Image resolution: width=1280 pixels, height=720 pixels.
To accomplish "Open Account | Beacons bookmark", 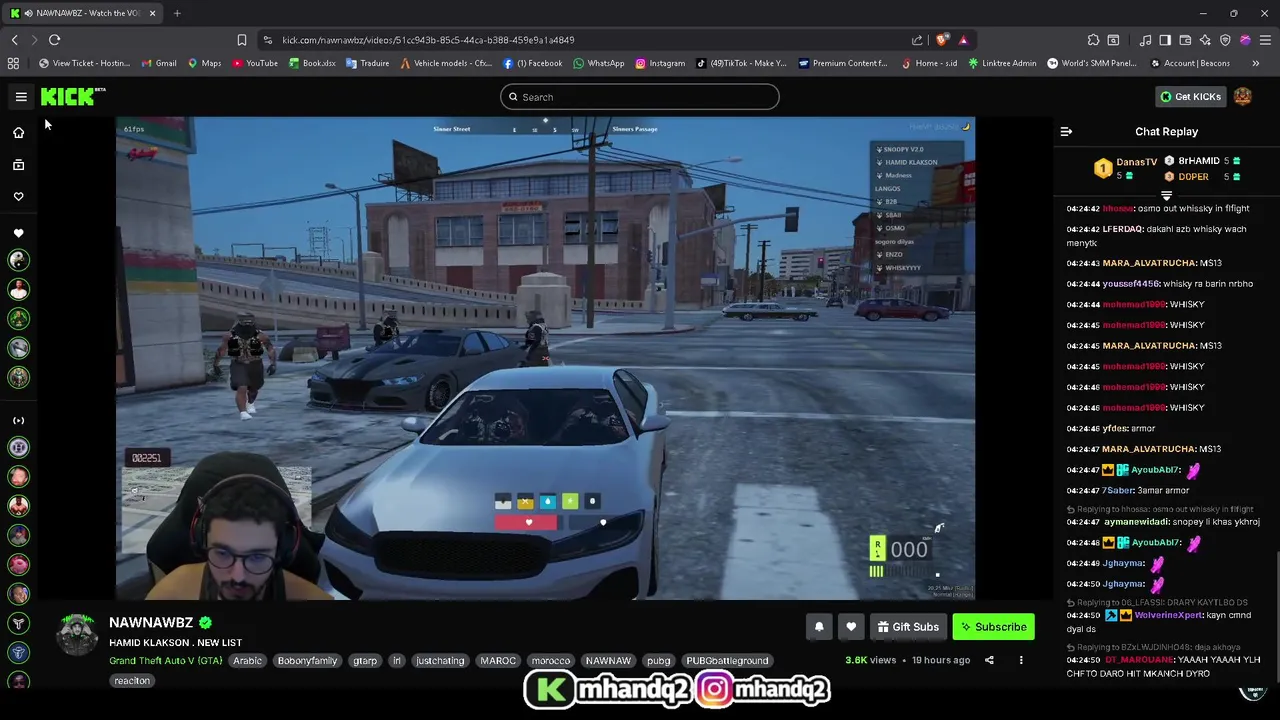I will click(1189, 63).
